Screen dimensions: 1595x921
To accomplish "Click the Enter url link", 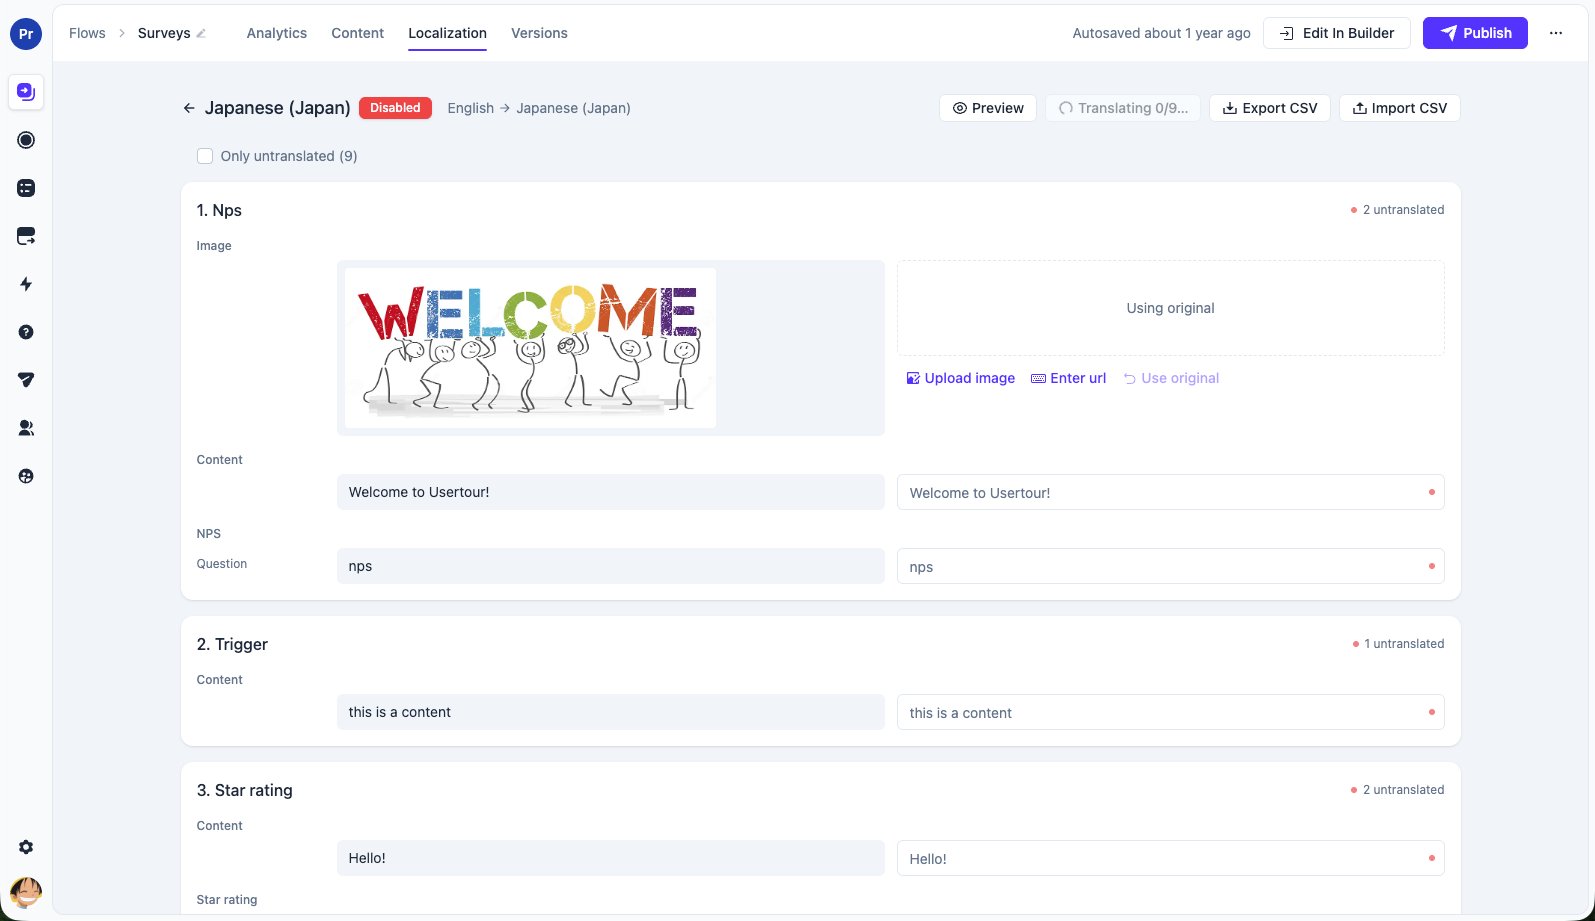I will click(x=1069, y=378).
